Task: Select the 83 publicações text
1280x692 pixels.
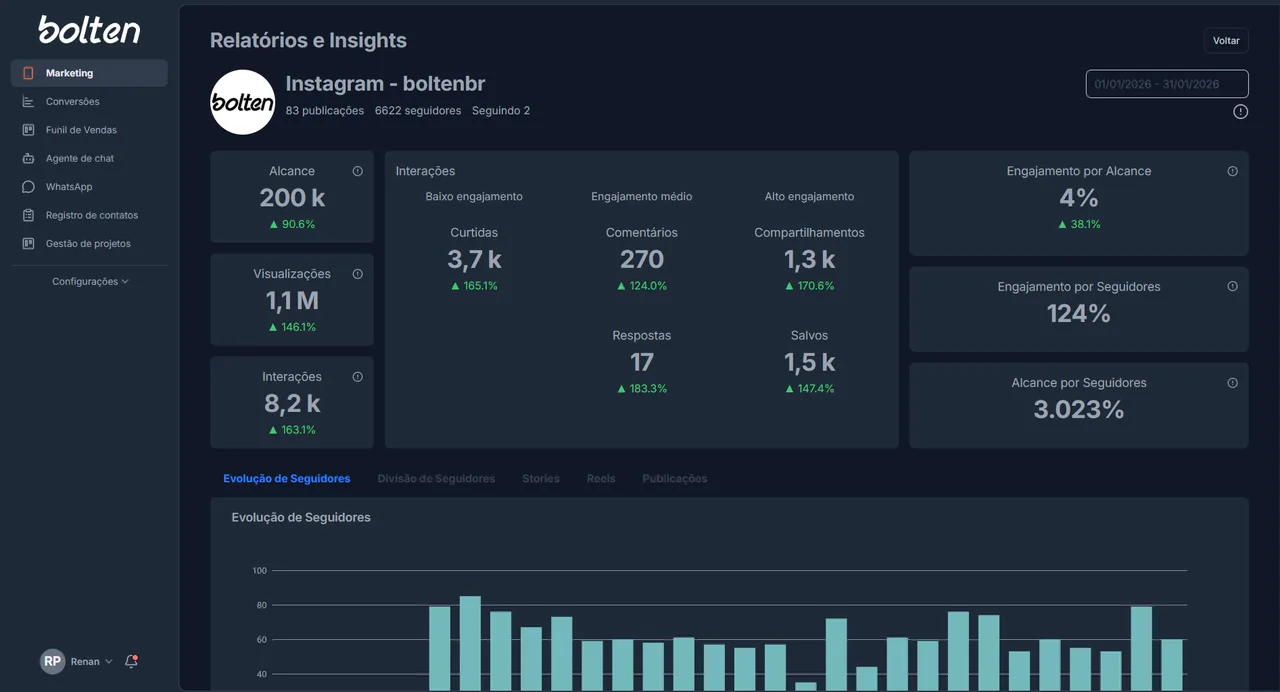Action: pyautogui.click(x=325, y=111)
